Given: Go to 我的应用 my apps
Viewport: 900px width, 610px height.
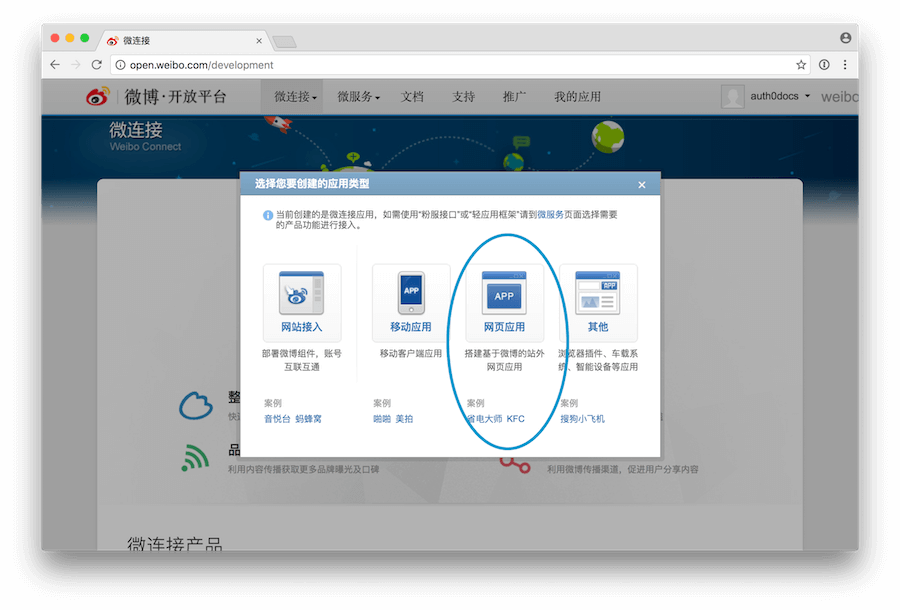Looking at the screenshot, I should point(577,96).
